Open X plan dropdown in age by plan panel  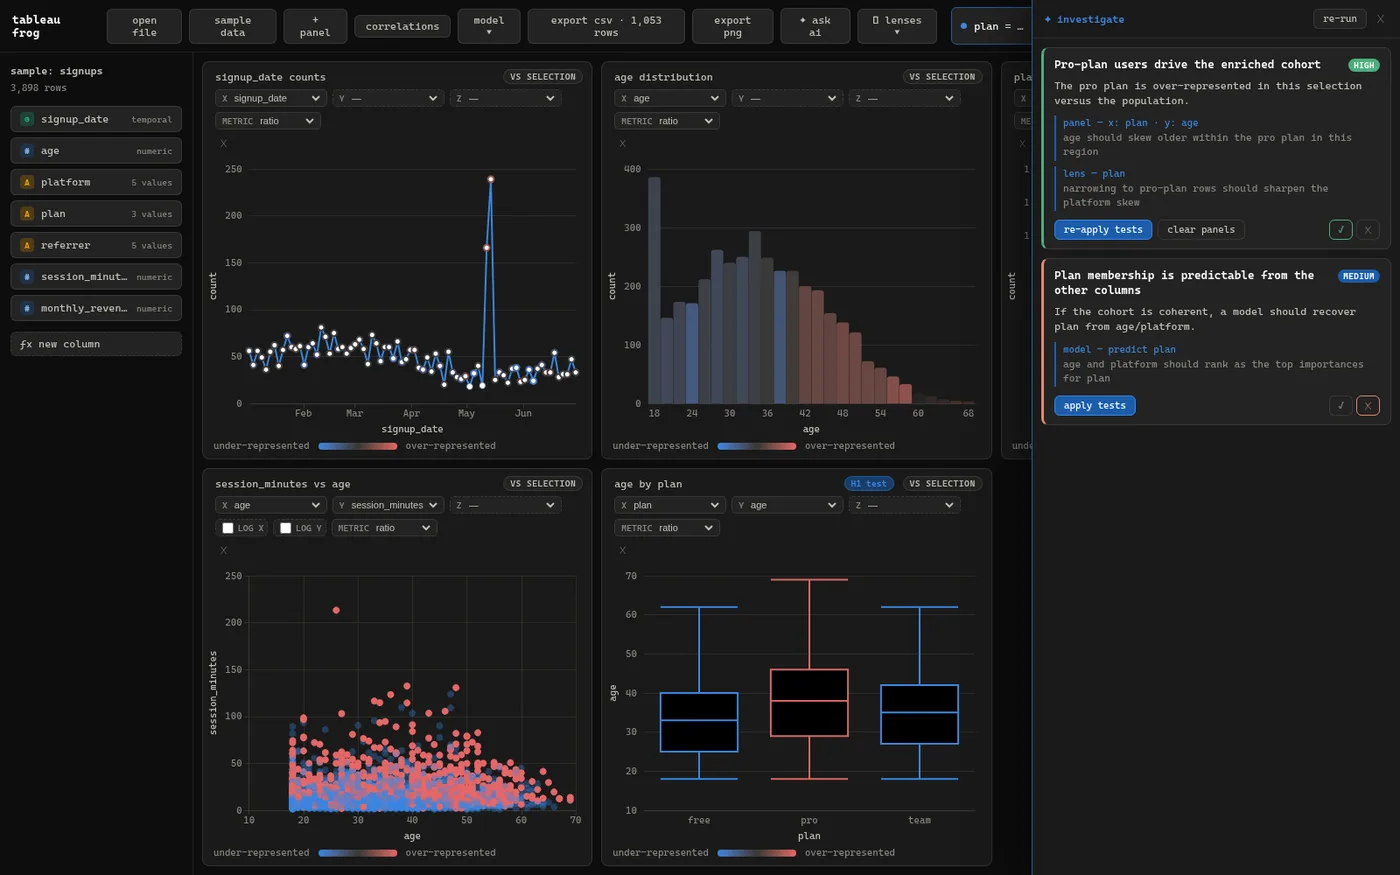pos(670,505)
